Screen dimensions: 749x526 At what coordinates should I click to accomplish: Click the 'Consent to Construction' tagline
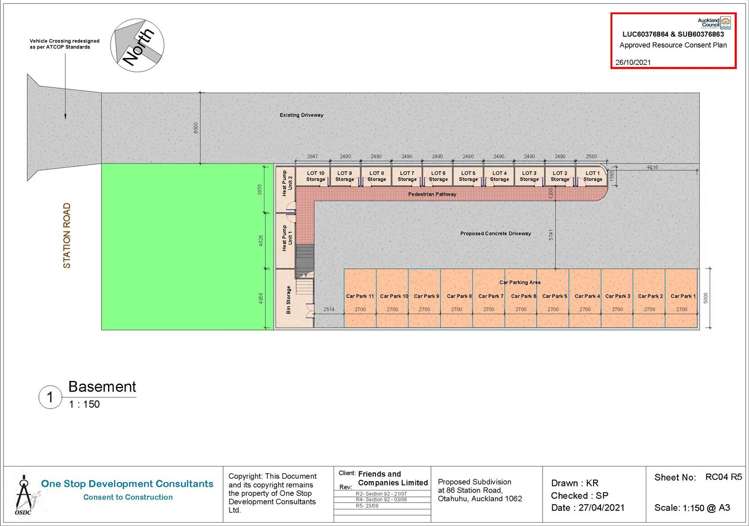tap(128, 497)
